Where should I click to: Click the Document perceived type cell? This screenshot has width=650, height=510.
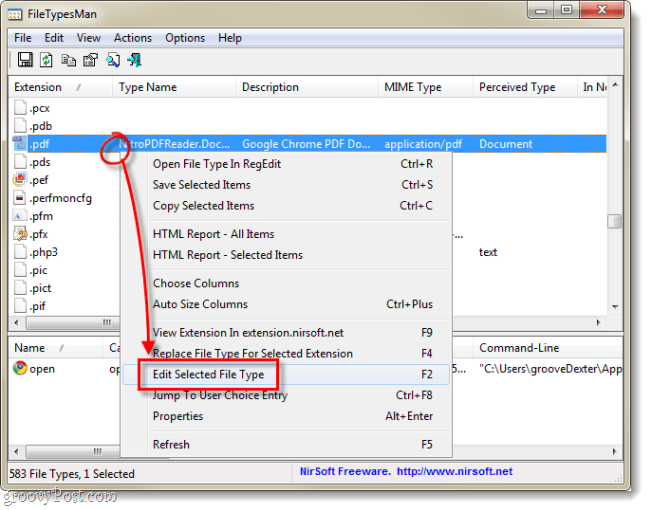pyautogui.click(x=506, y=144)
